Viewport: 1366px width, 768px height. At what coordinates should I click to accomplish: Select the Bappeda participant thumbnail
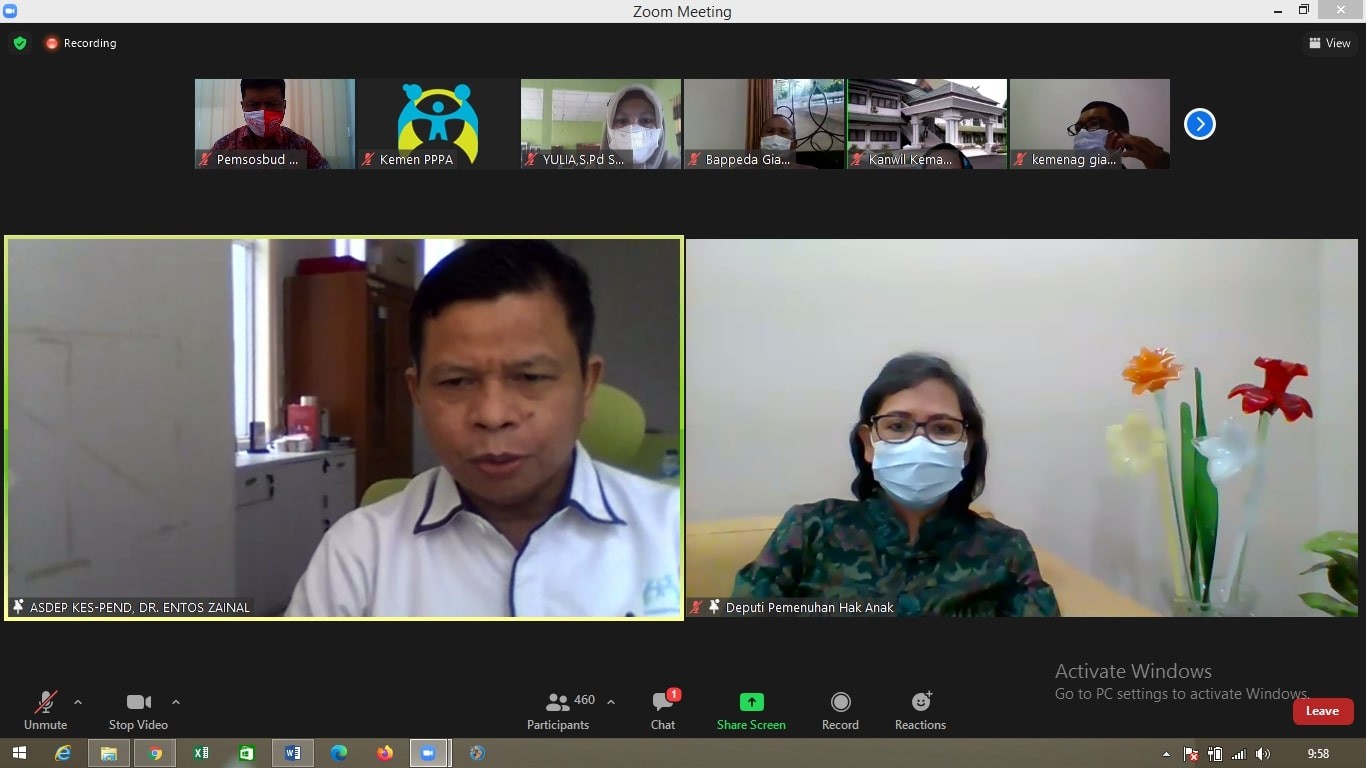[764, 124]
